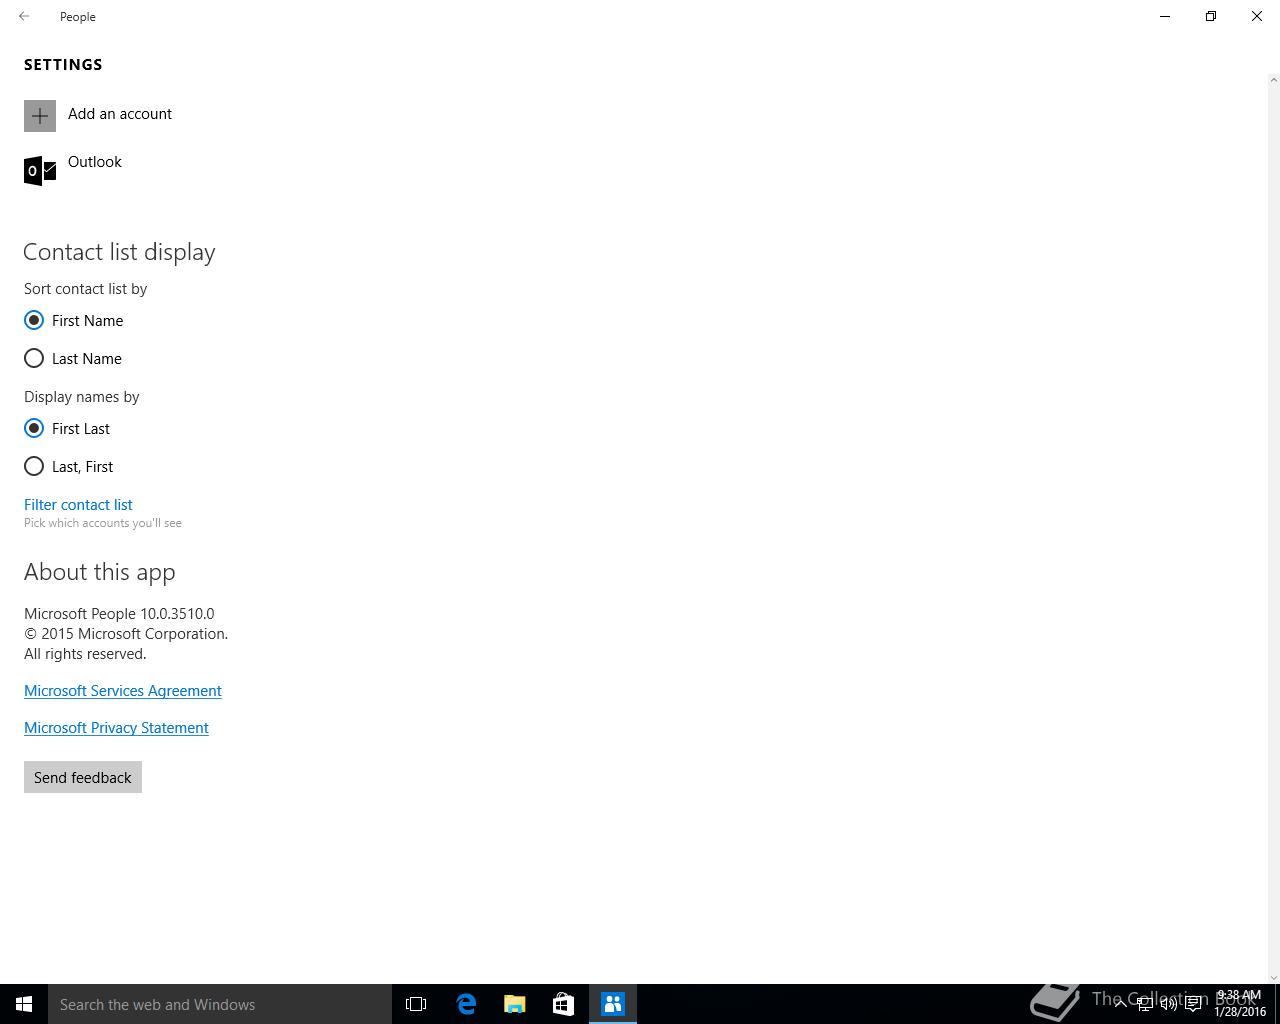Click the scrollbar down arrow

tap(1273, 977)
